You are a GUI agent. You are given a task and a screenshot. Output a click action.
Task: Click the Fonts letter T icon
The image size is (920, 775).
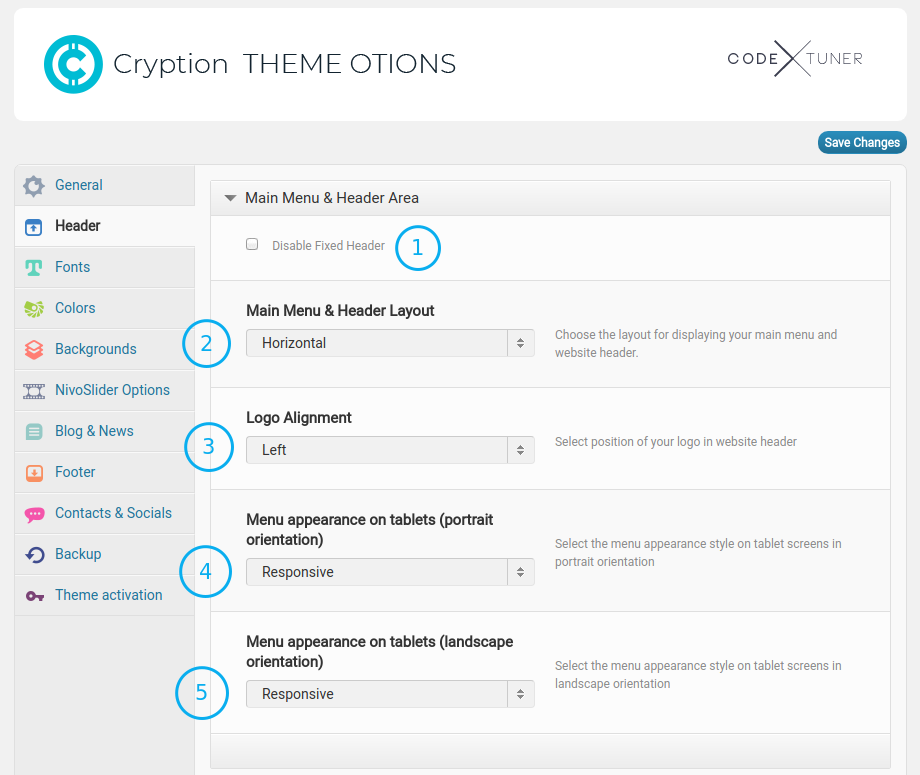[x=34, y=267]
